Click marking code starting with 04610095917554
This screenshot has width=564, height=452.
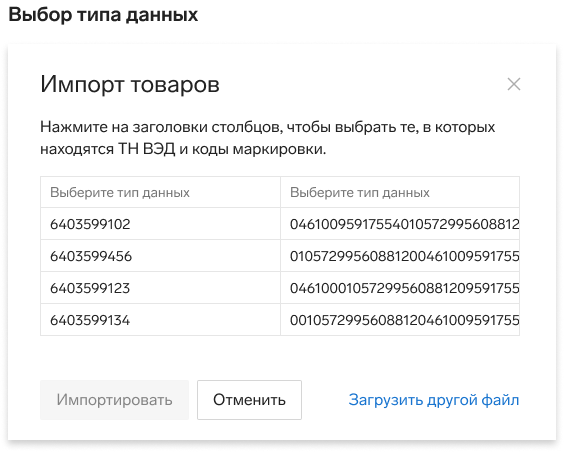coord(400,224)
